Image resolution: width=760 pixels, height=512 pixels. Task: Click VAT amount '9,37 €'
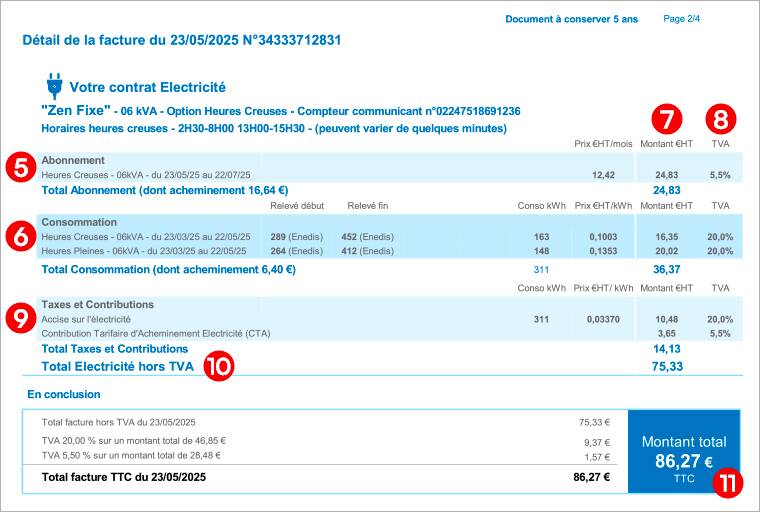point(597,443)
